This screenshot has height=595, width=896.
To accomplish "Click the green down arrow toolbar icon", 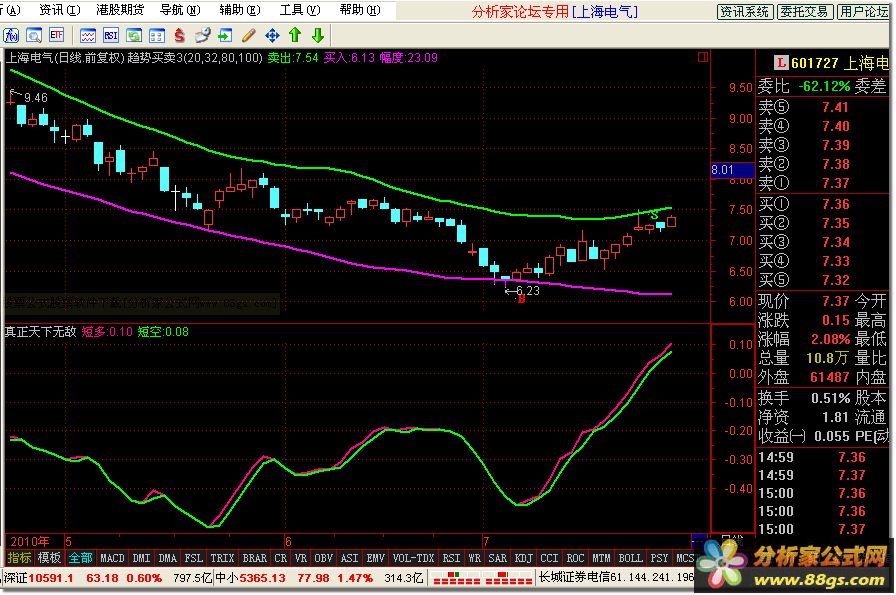I will [318, 35].
